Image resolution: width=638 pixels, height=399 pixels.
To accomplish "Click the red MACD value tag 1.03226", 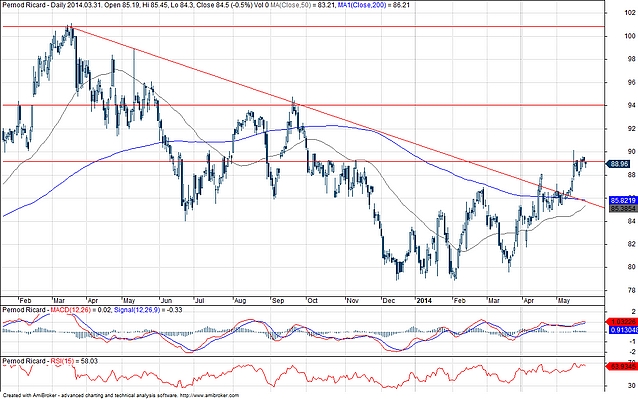I will click(x=621, y=322).
